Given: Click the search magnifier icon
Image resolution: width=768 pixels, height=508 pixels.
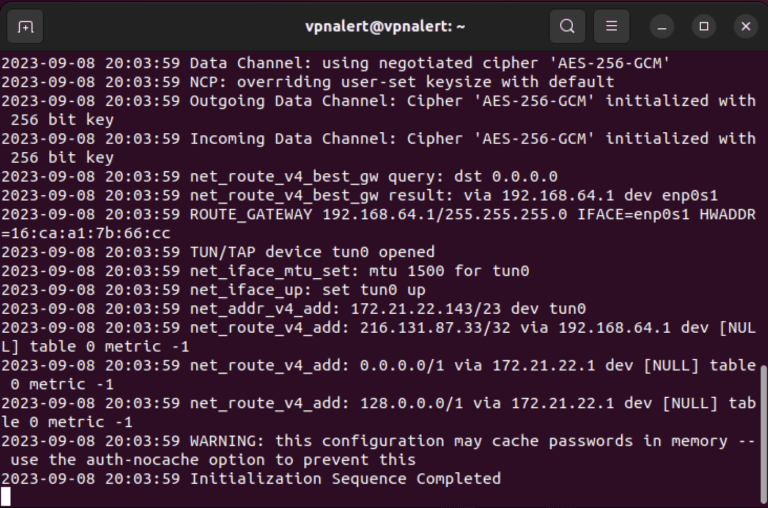Looking at the screenshot, I should coord(567,26).
